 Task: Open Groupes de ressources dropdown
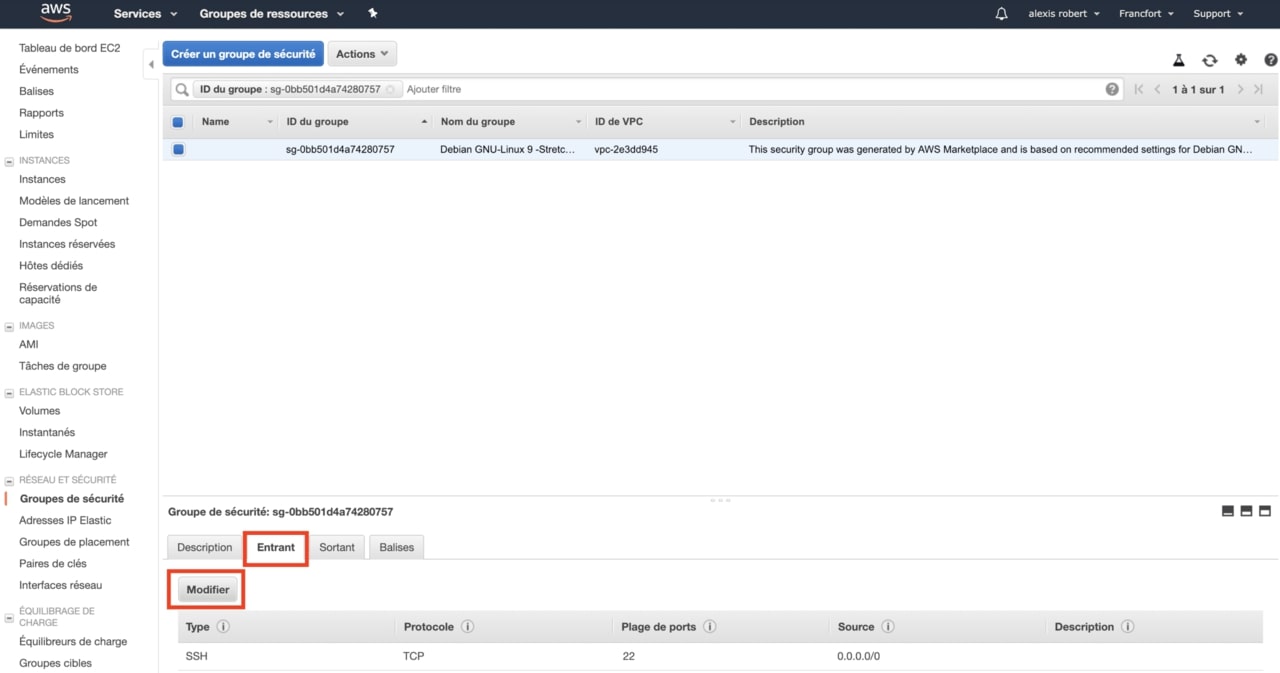[271, 14]
